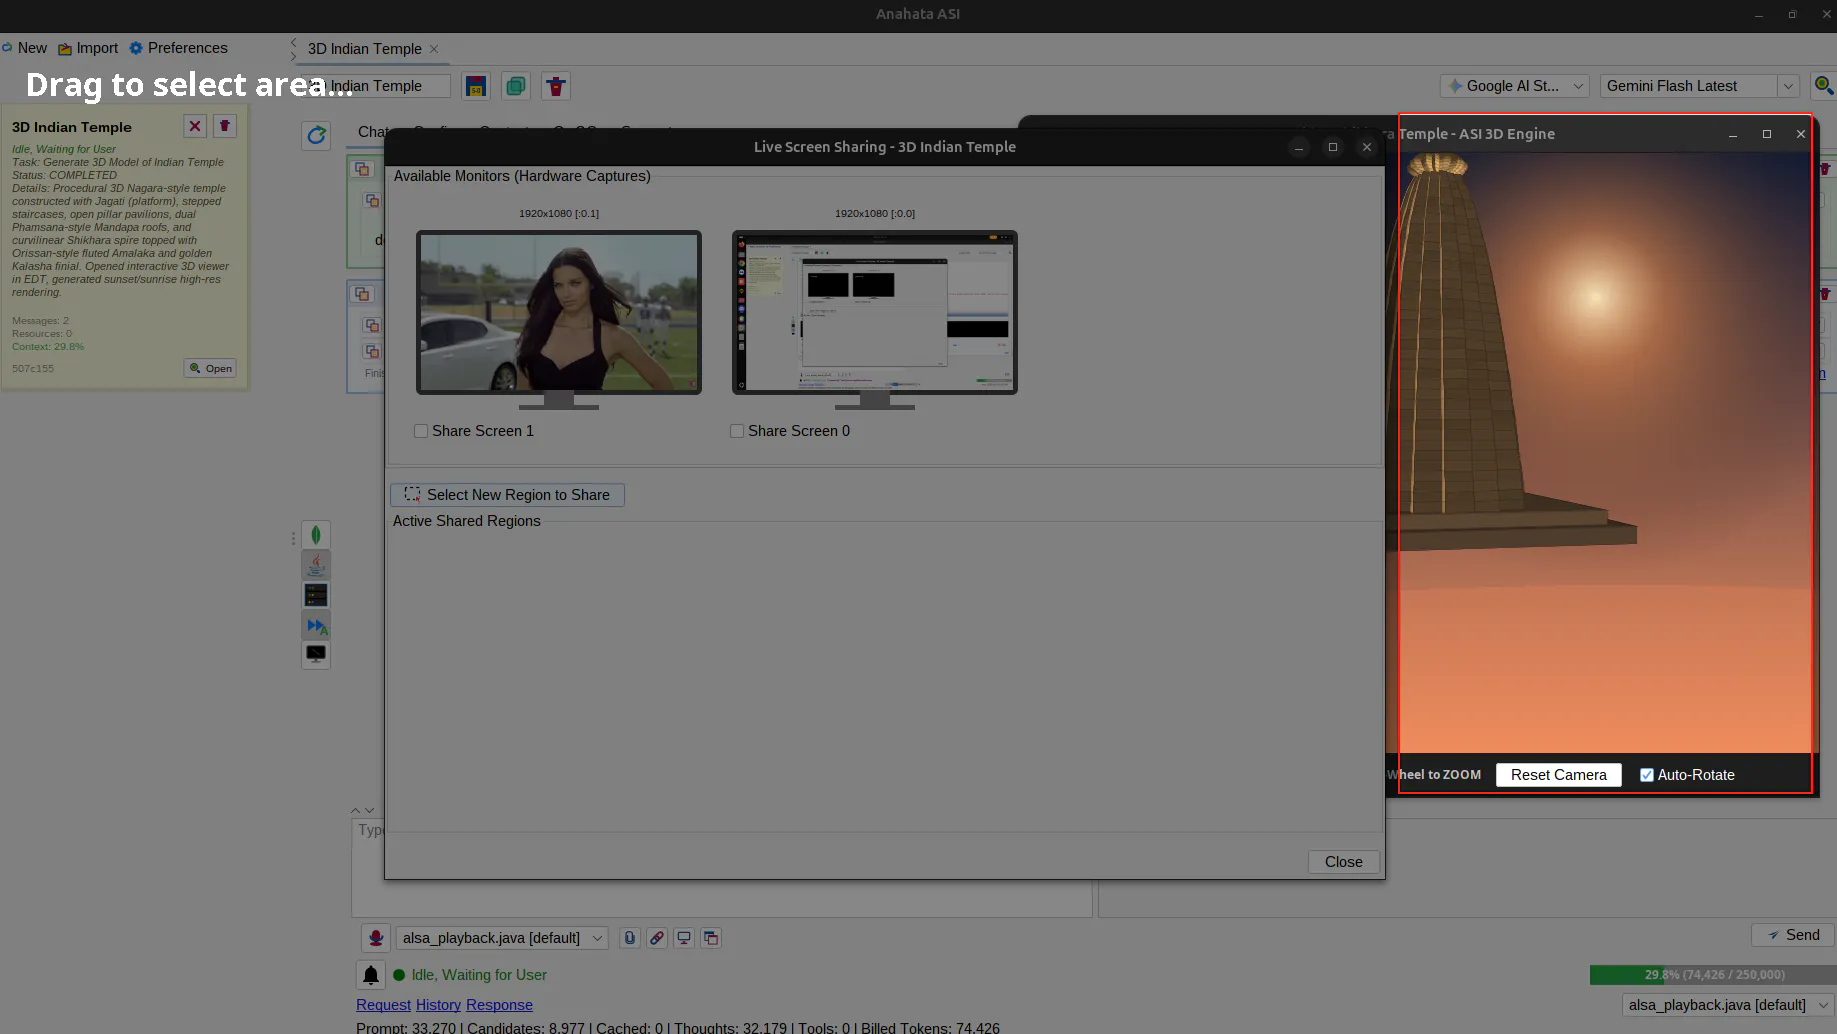The image size is (1837, 1034).
Task: Open the alsa_playback.java dropdown at bottom right
Action: click(1728, 1005)
